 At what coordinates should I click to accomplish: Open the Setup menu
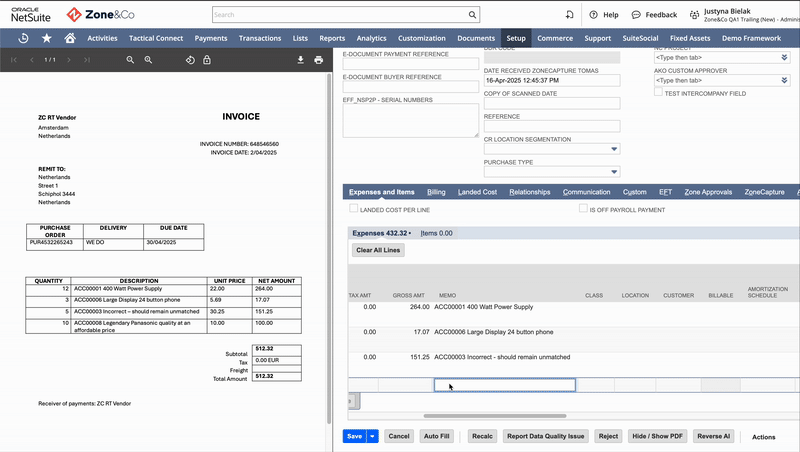coord(516,38)
